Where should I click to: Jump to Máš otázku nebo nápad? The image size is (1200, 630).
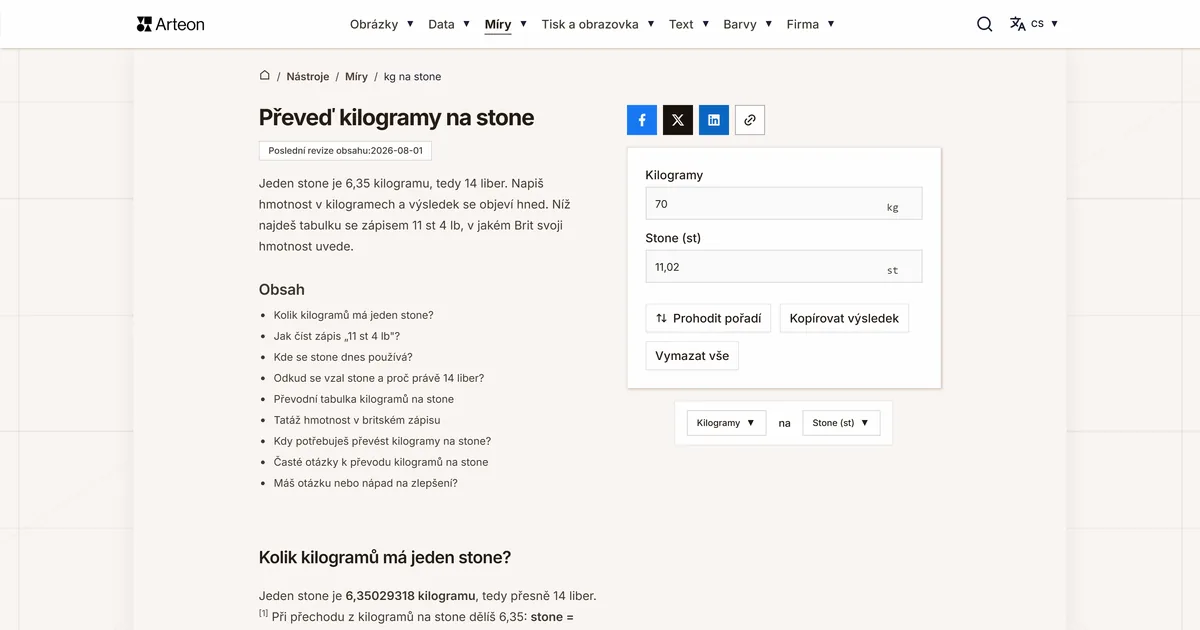point(366,483)
